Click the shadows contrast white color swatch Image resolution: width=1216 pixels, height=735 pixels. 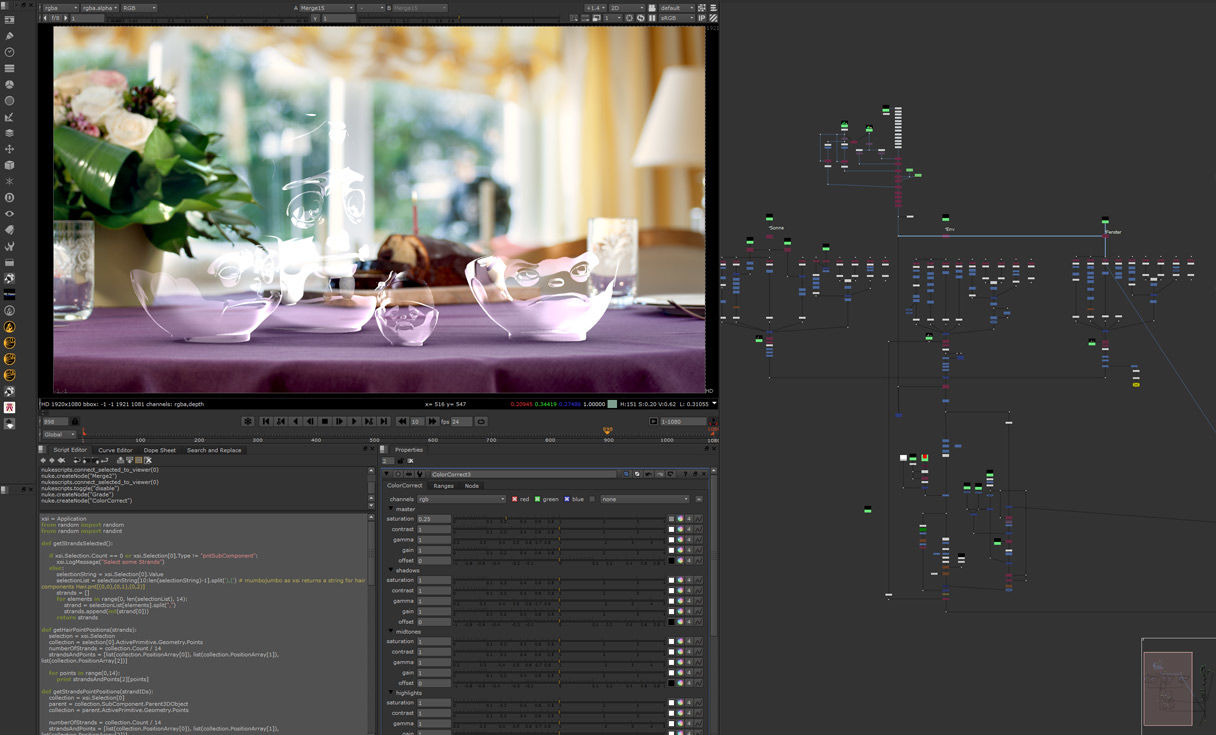672,591
